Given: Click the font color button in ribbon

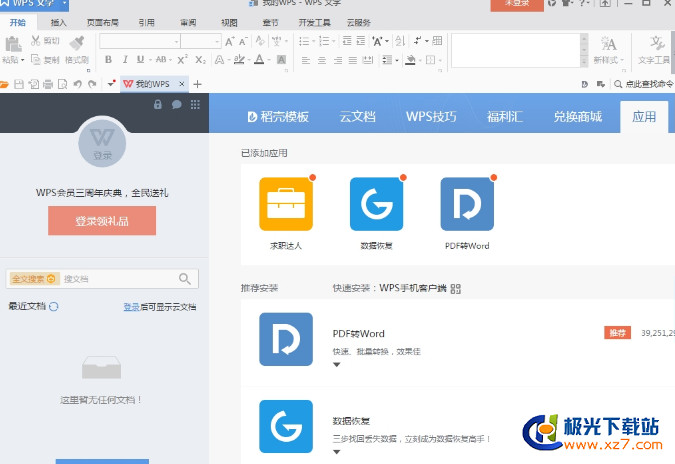Looking at the screenshot, I should point(259,60).
